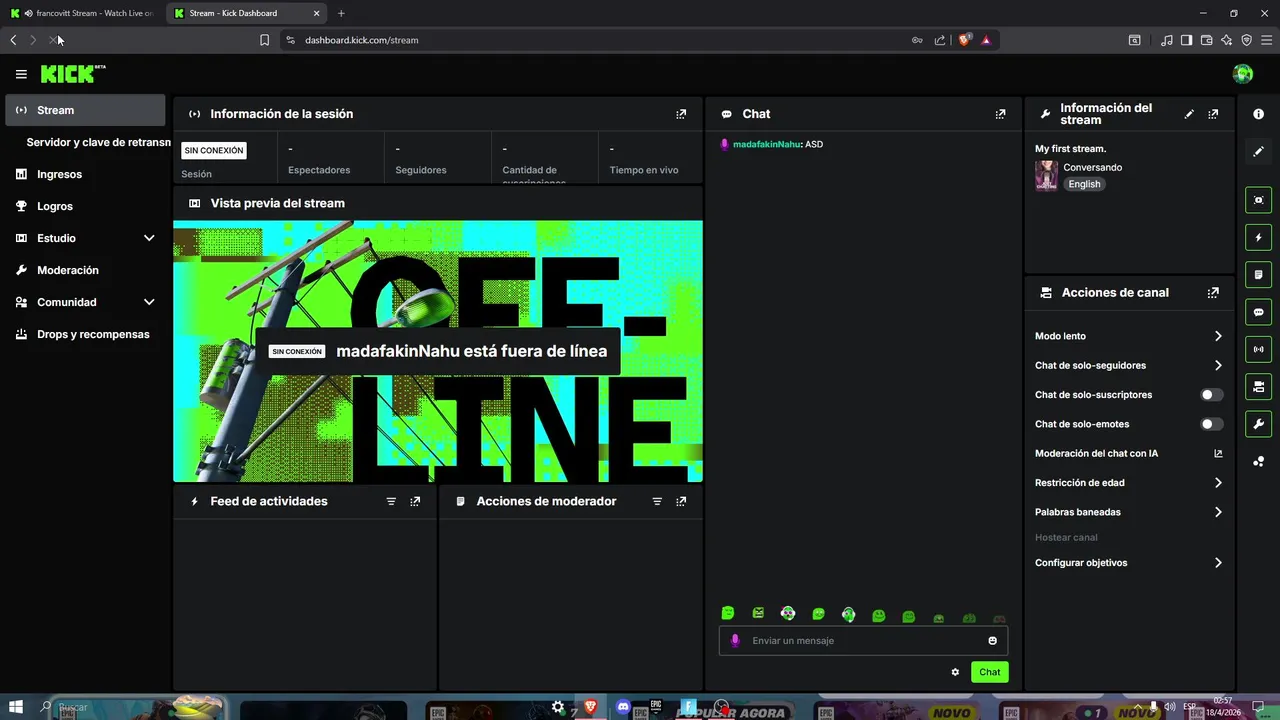Open the emote picker in message box
This screenshot has height=720, width=1280.
[x=993, y=641]
